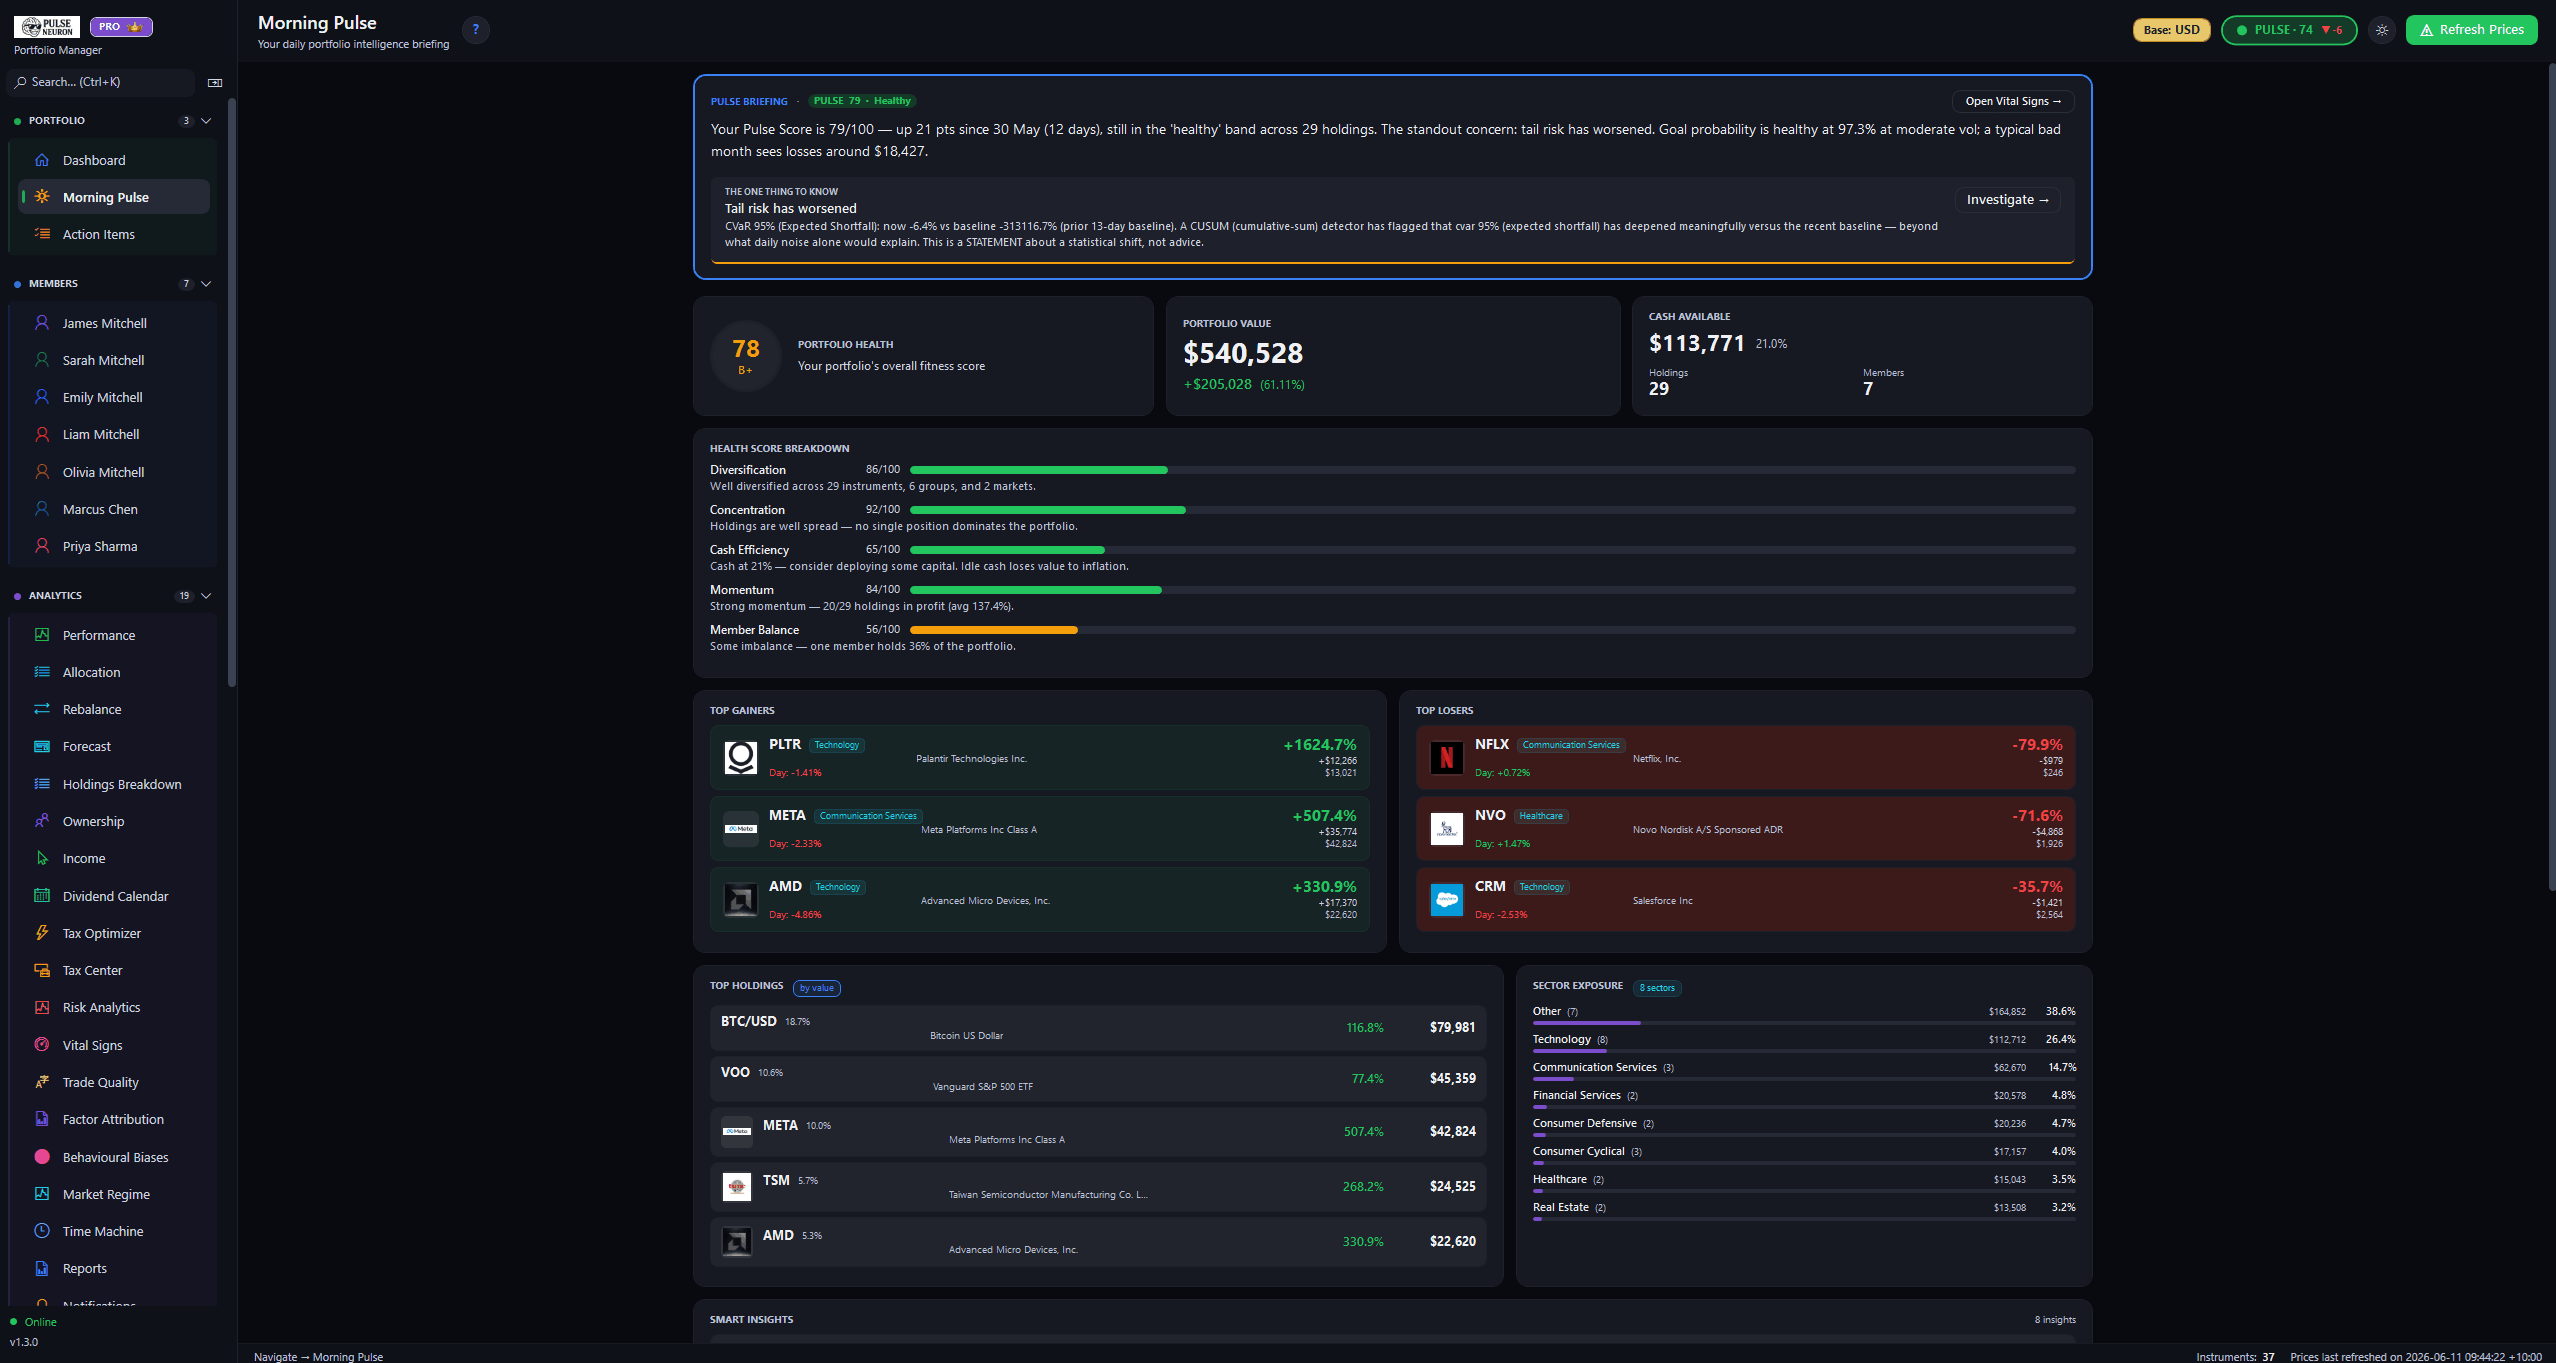Click the Salesforce logo thumbnail
Screen dimensions: 2556x1363
(1446, 900)
